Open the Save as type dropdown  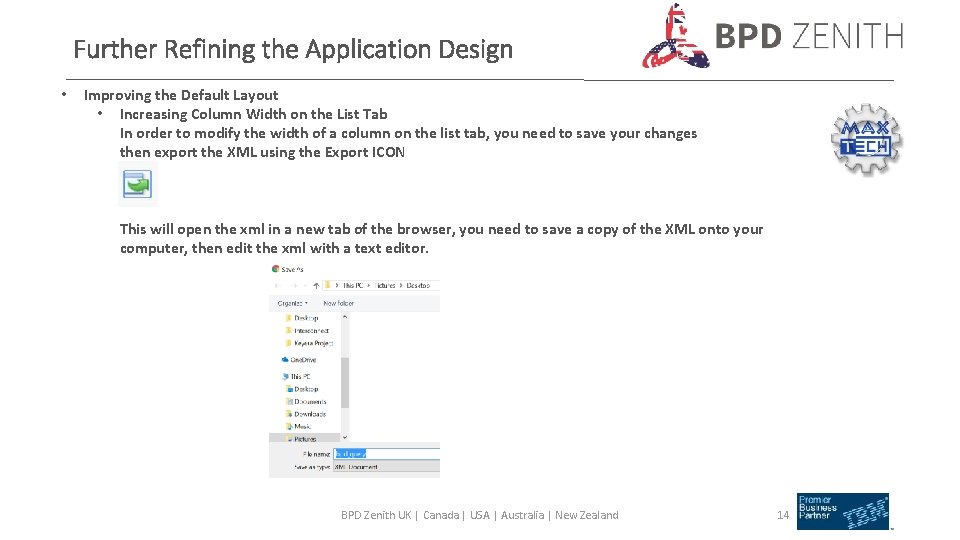tap(386, 467)
